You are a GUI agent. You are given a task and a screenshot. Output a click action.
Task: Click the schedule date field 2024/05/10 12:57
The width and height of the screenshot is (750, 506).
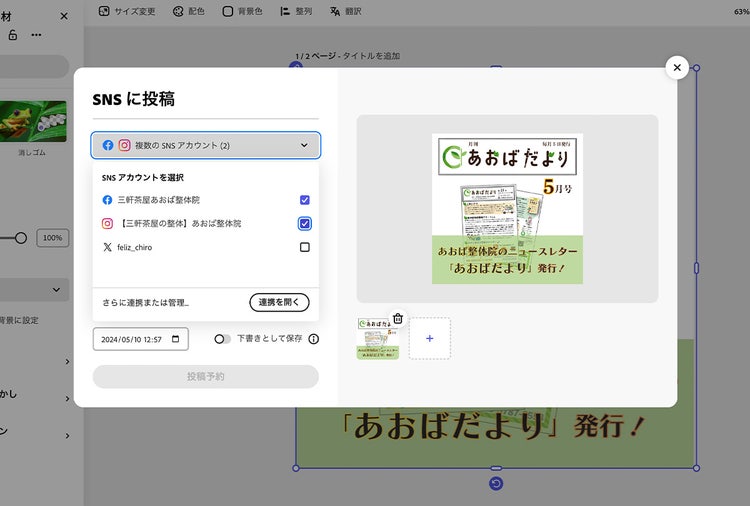click(141, 339)
